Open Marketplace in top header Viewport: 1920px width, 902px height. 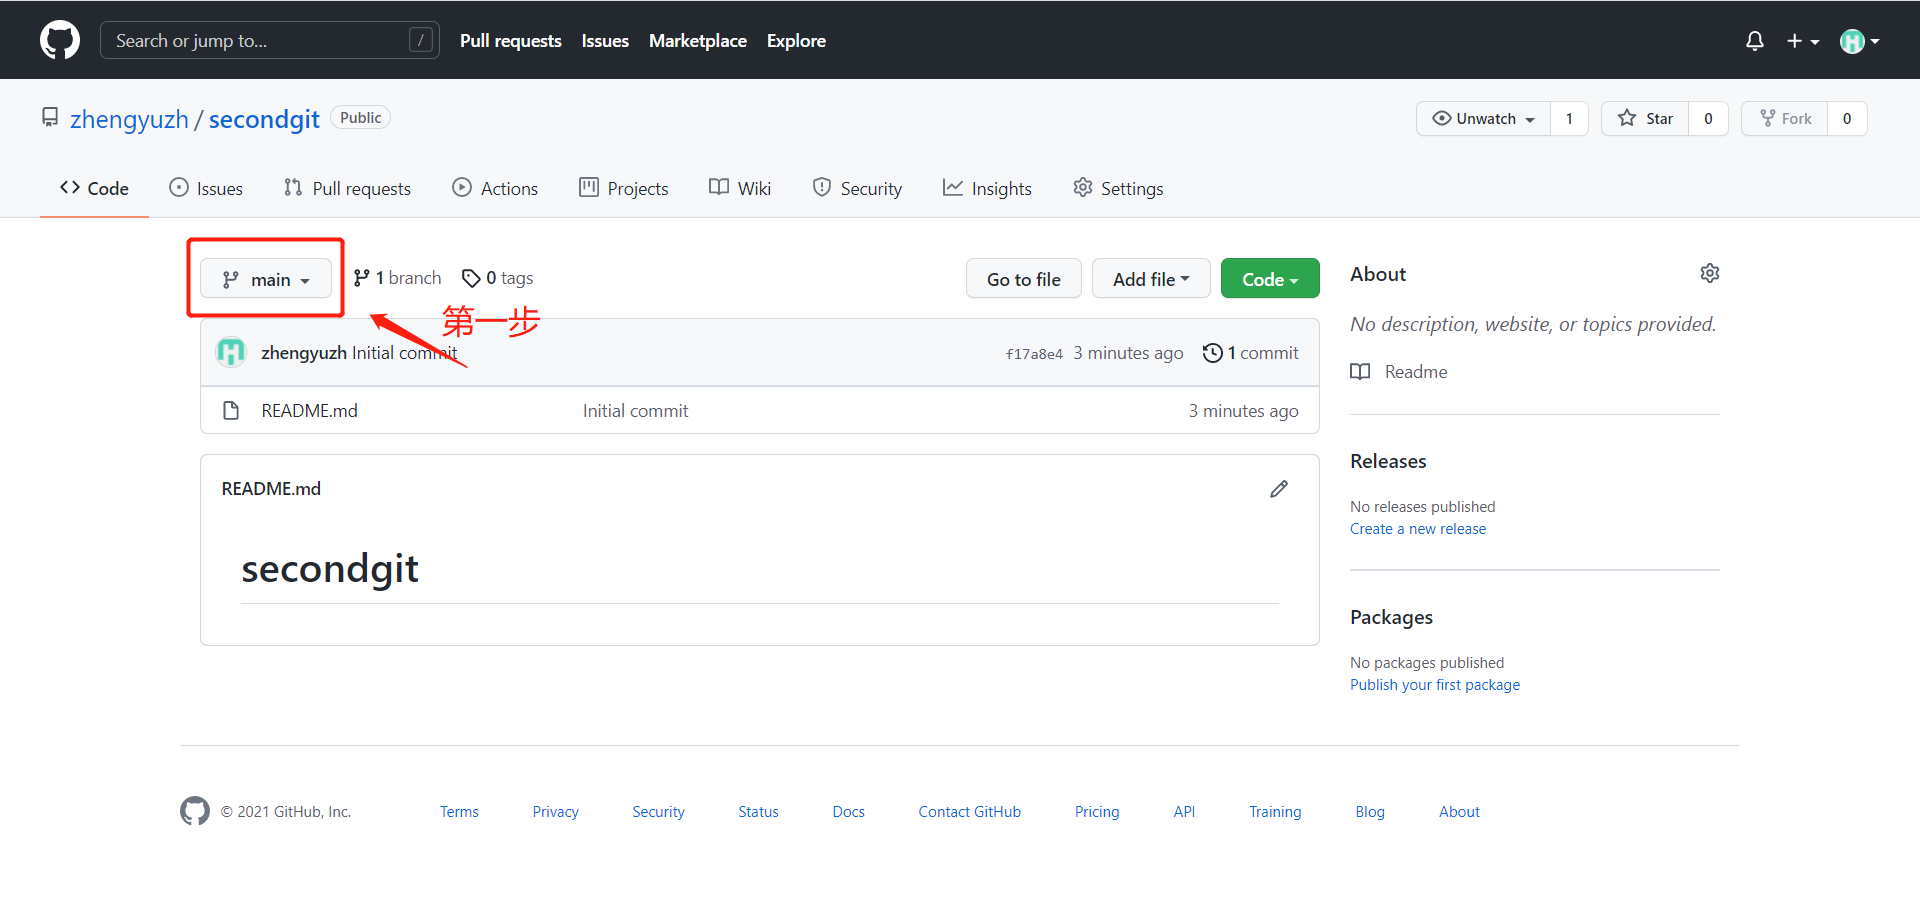coord(698,41)
